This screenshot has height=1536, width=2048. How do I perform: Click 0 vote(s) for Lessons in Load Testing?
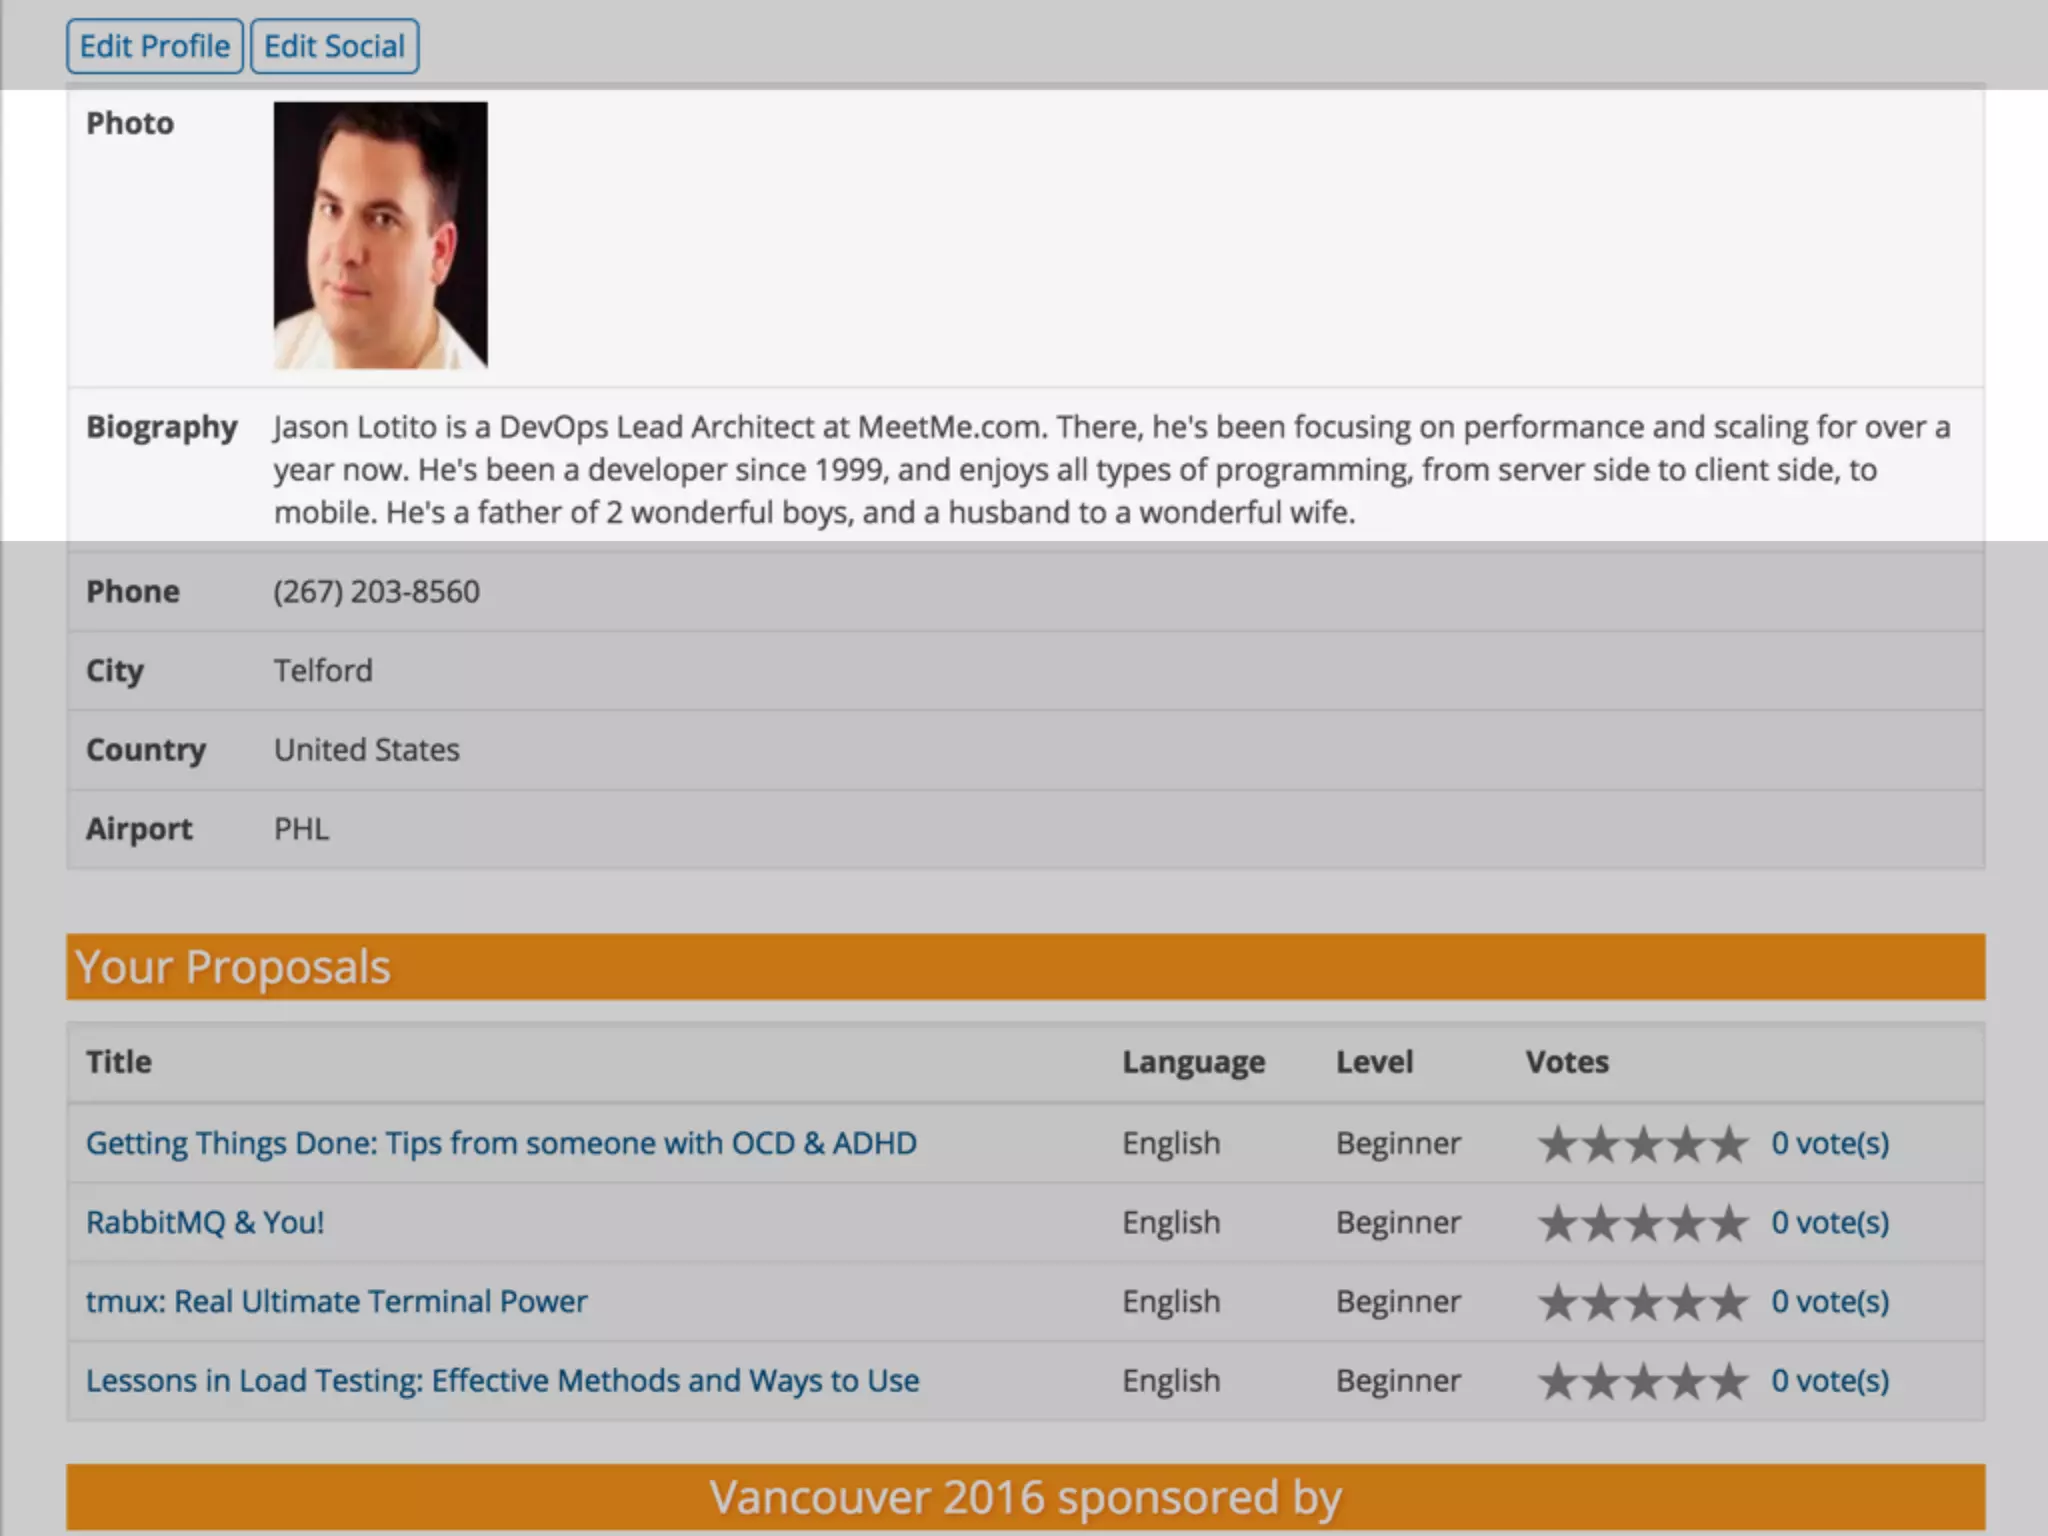coord(1830,1380)
